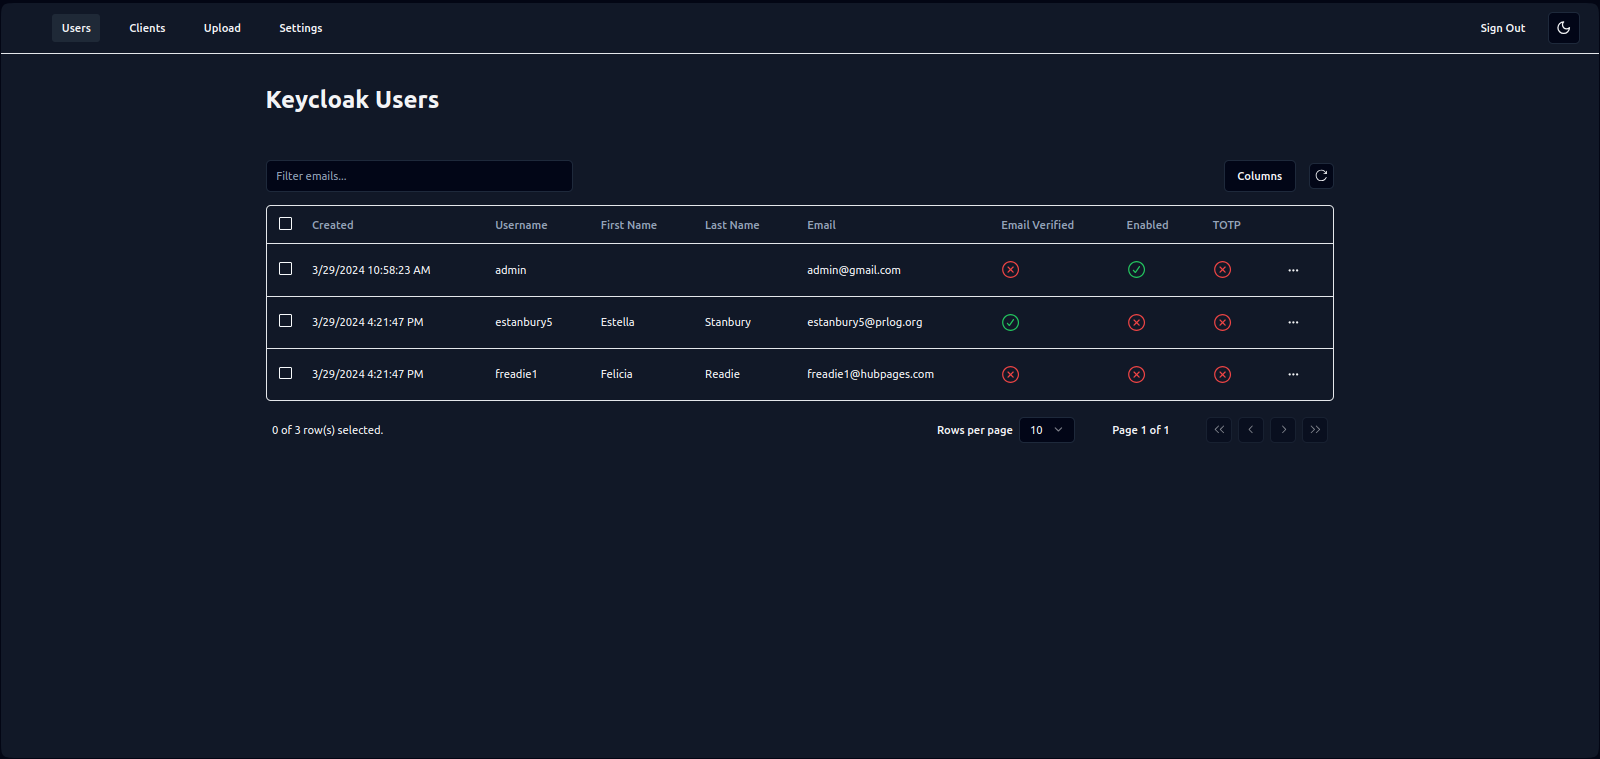
Task: Click admin's Enabled green check icon
Action: click(x=1136, y=270)
